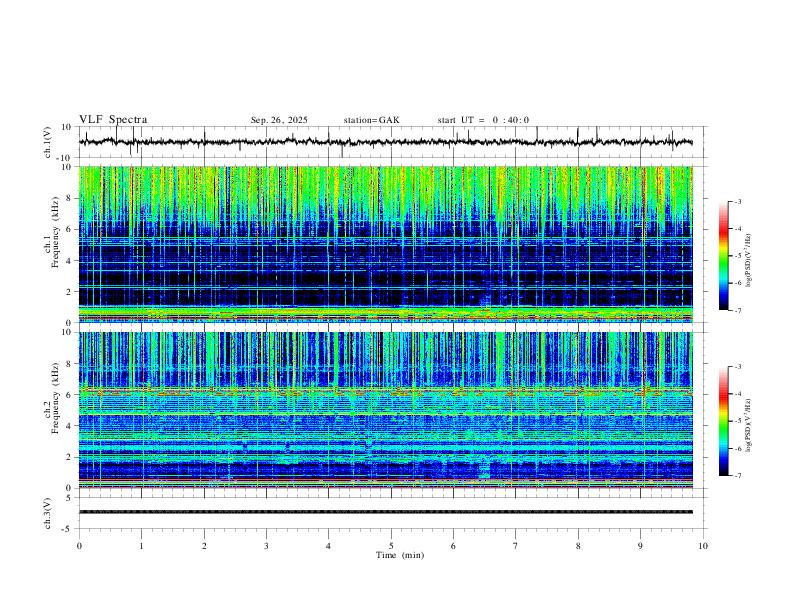This screenshot has width=792, height=612.
Task: Click the time axis tick label "9"
Action: (x=640, y=546)
